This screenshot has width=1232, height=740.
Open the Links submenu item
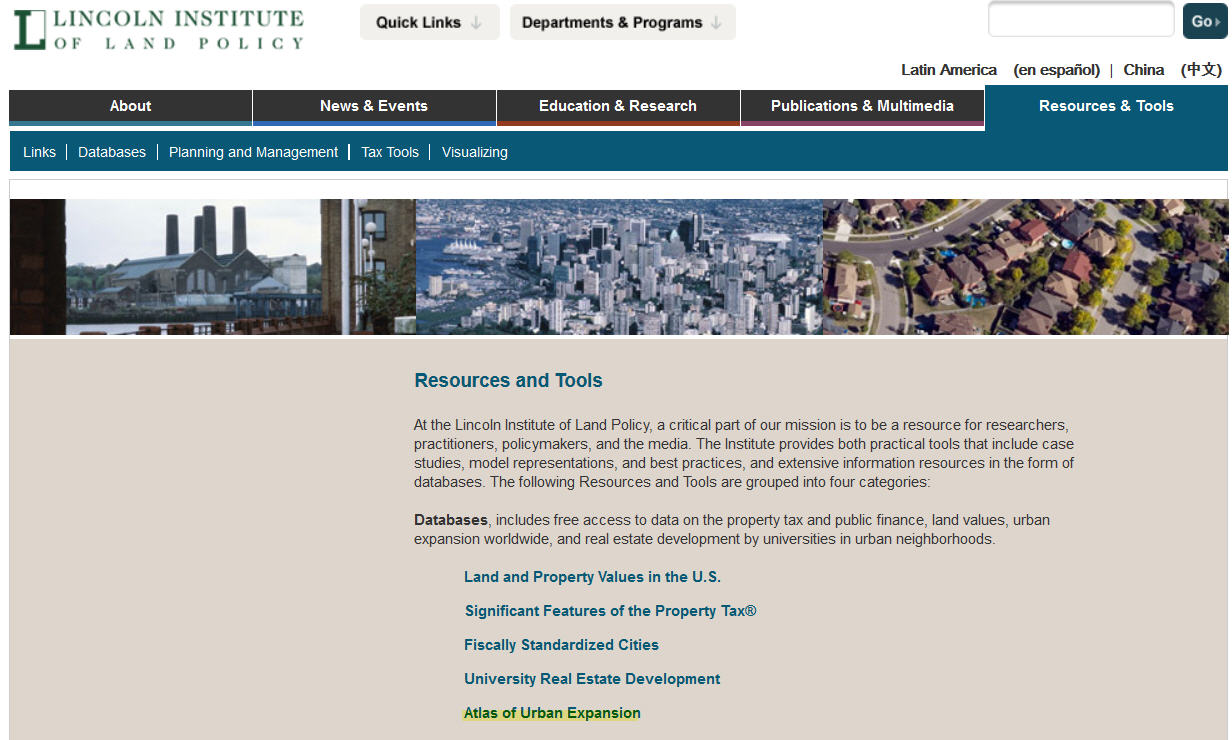click(x=40, y=152)
